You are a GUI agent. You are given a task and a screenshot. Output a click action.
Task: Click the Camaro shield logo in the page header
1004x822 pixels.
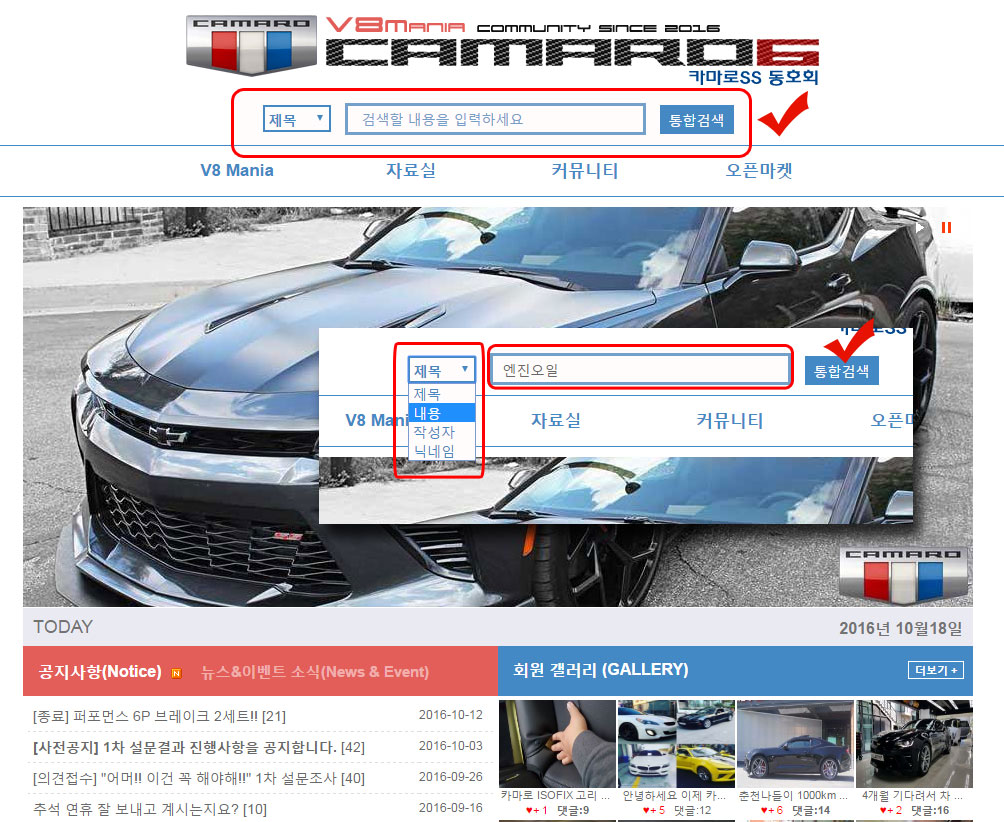(252, 44)
